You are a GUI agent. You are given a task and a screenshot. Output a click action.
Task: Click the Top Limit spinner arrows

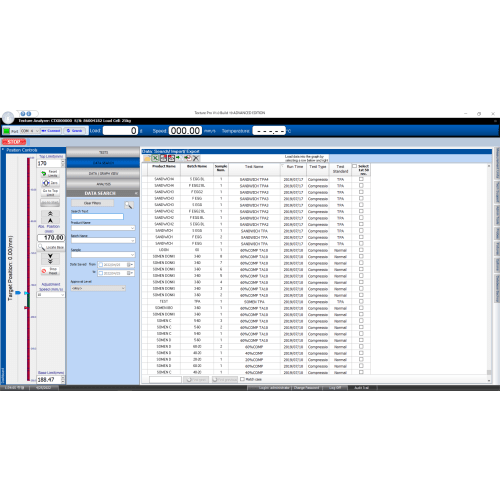[63, 163]
